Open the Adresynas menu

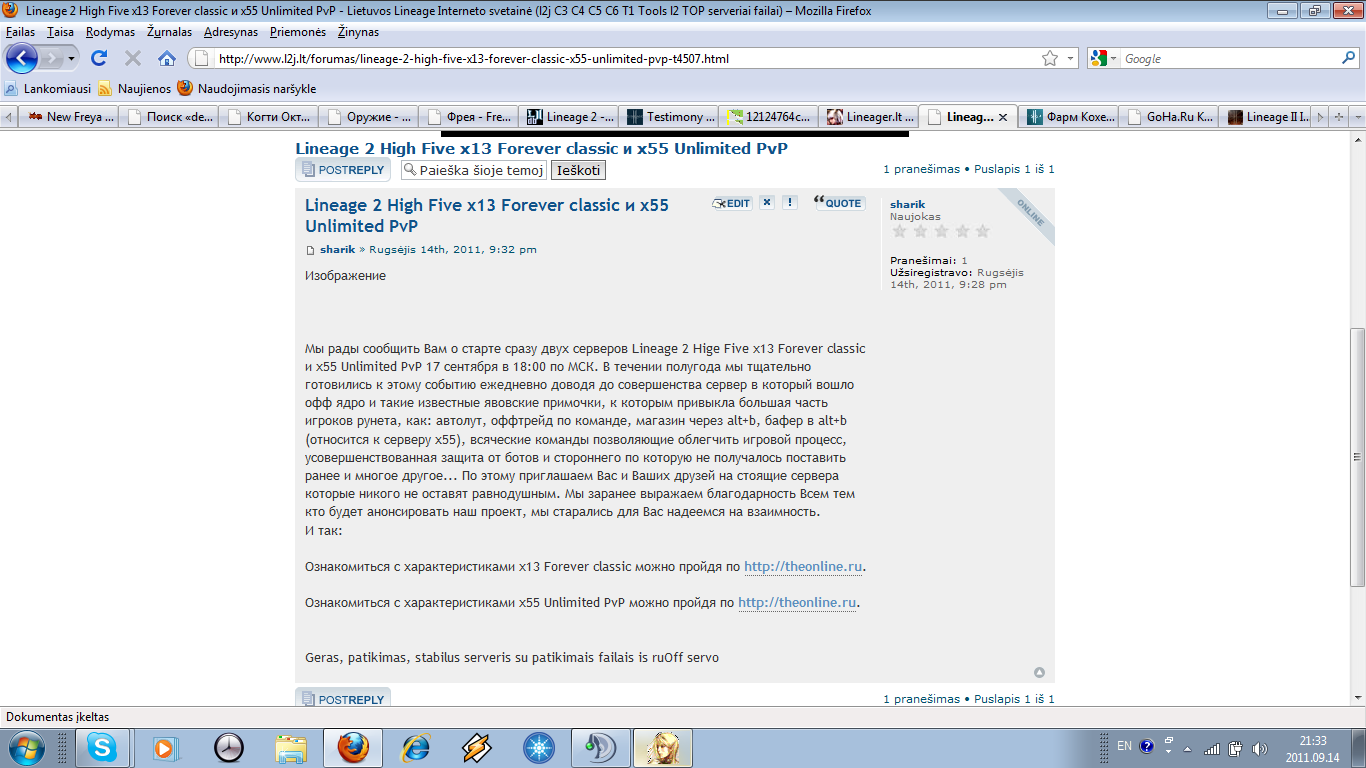230,32
